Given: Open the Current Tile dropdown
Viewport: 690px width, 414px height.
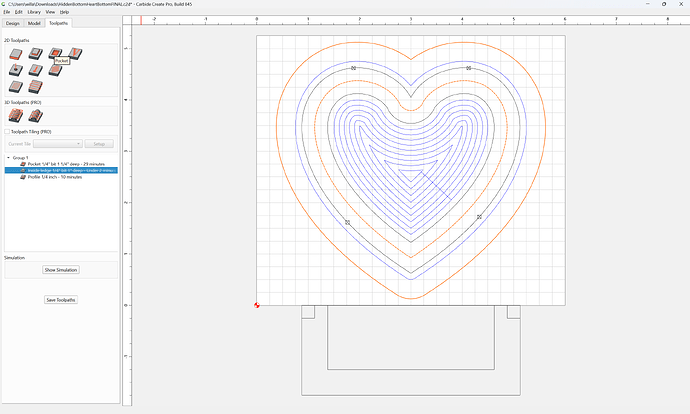Looking at the screenshot, I should click(58, 144).
